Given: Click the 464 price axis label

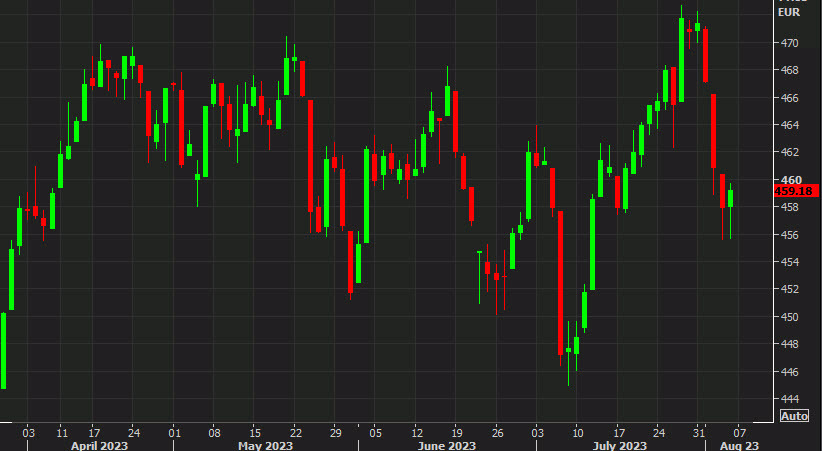Looking at the screenshot, I should click(788, 125).
